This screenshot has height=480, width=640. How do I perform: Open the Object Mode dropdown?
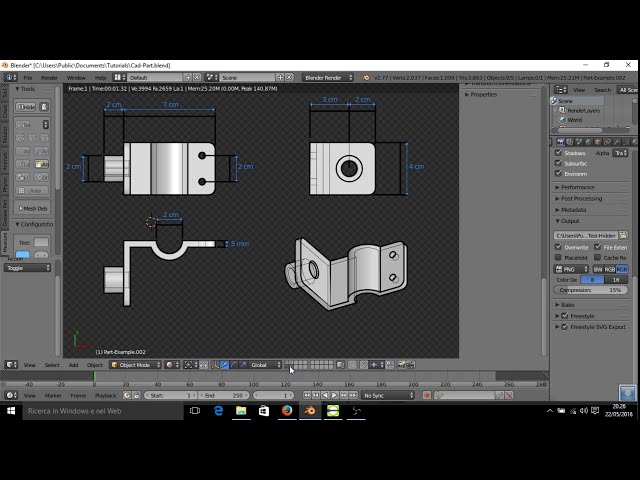136,365
